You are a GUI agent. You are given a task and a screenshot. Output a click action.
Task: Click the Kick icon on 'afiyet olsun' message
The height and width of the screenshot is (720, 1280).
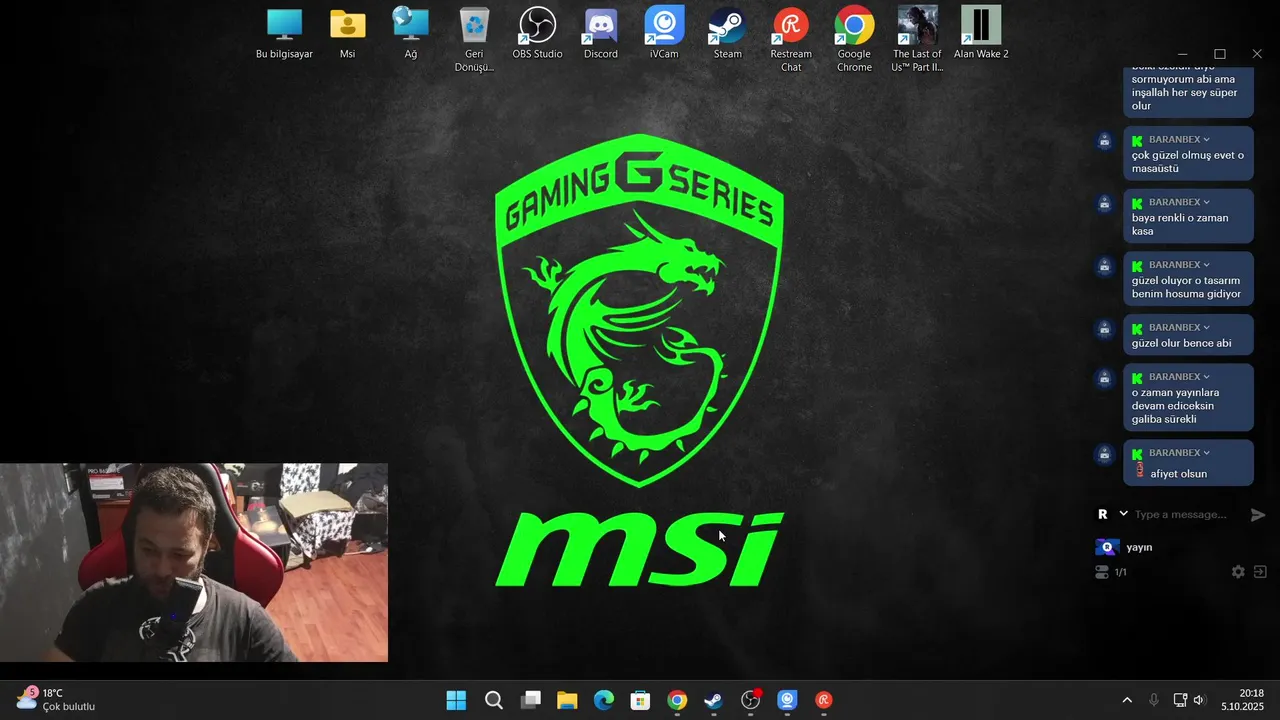(1137, 453)
